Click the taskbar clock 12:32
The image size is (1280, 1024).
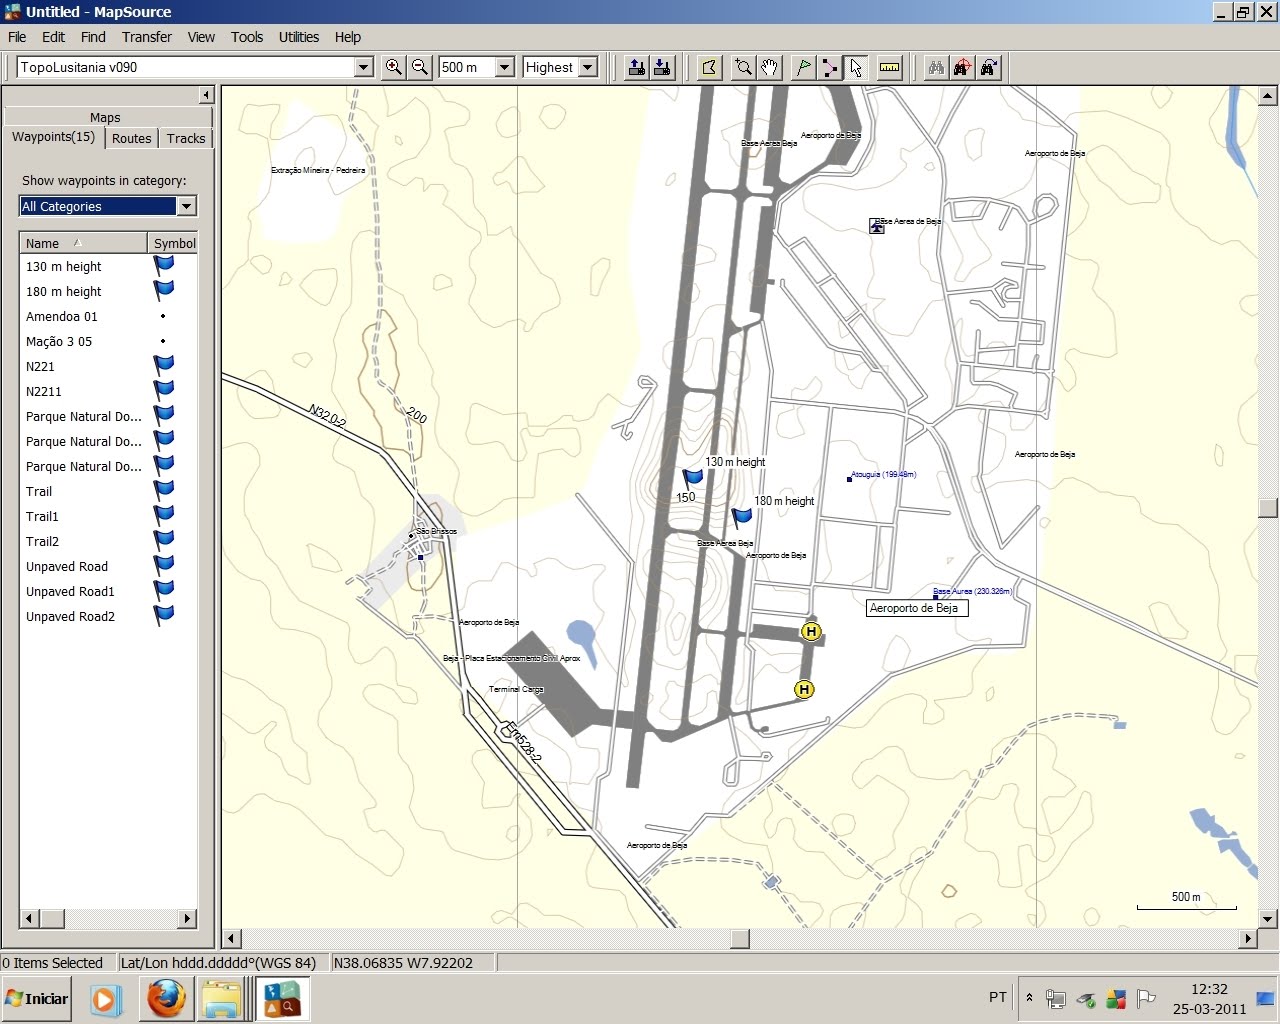pos(1209,989)
